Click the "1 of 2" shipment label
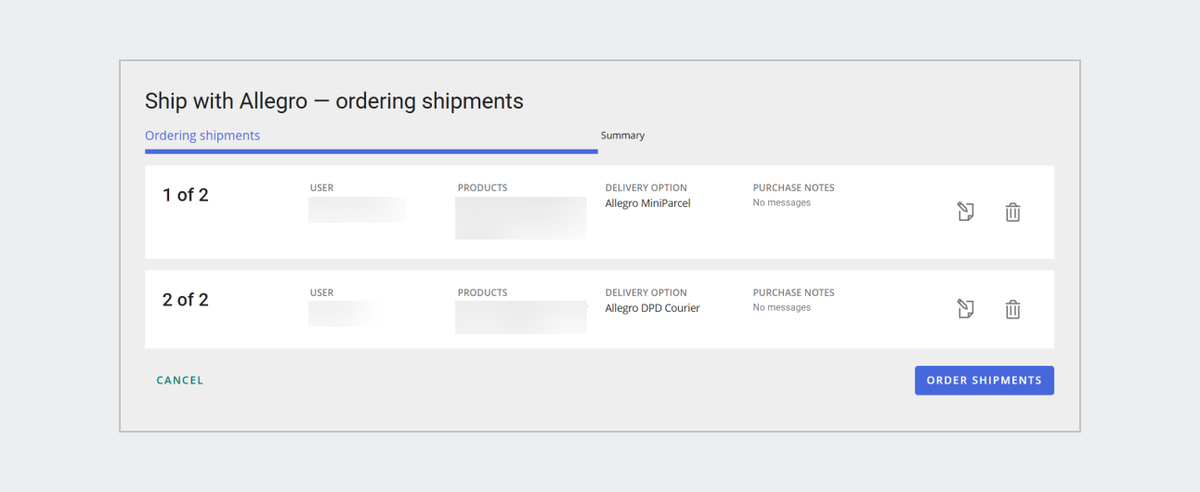 click(185, 195)
